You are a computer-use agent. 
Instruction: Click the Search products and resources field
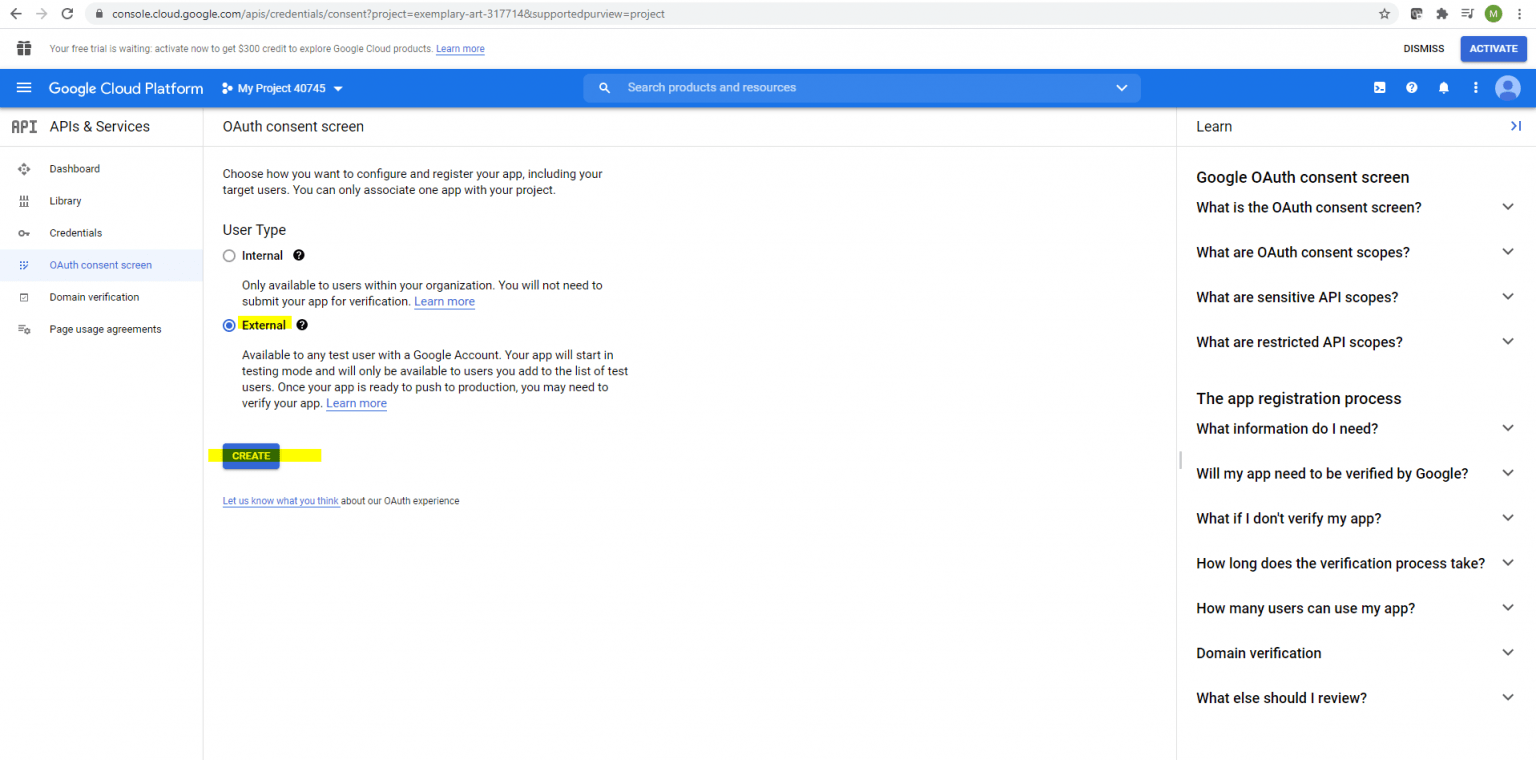[x=862, y=88]
